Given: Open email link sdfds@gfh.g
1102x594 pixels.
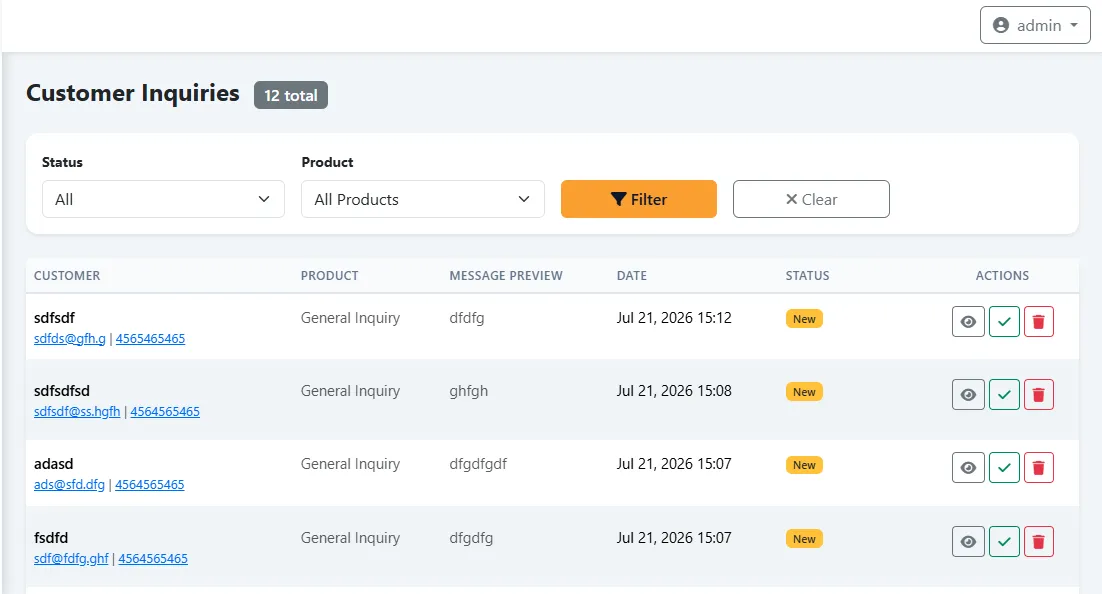Looking at the screenshot, I should (70, 339).
